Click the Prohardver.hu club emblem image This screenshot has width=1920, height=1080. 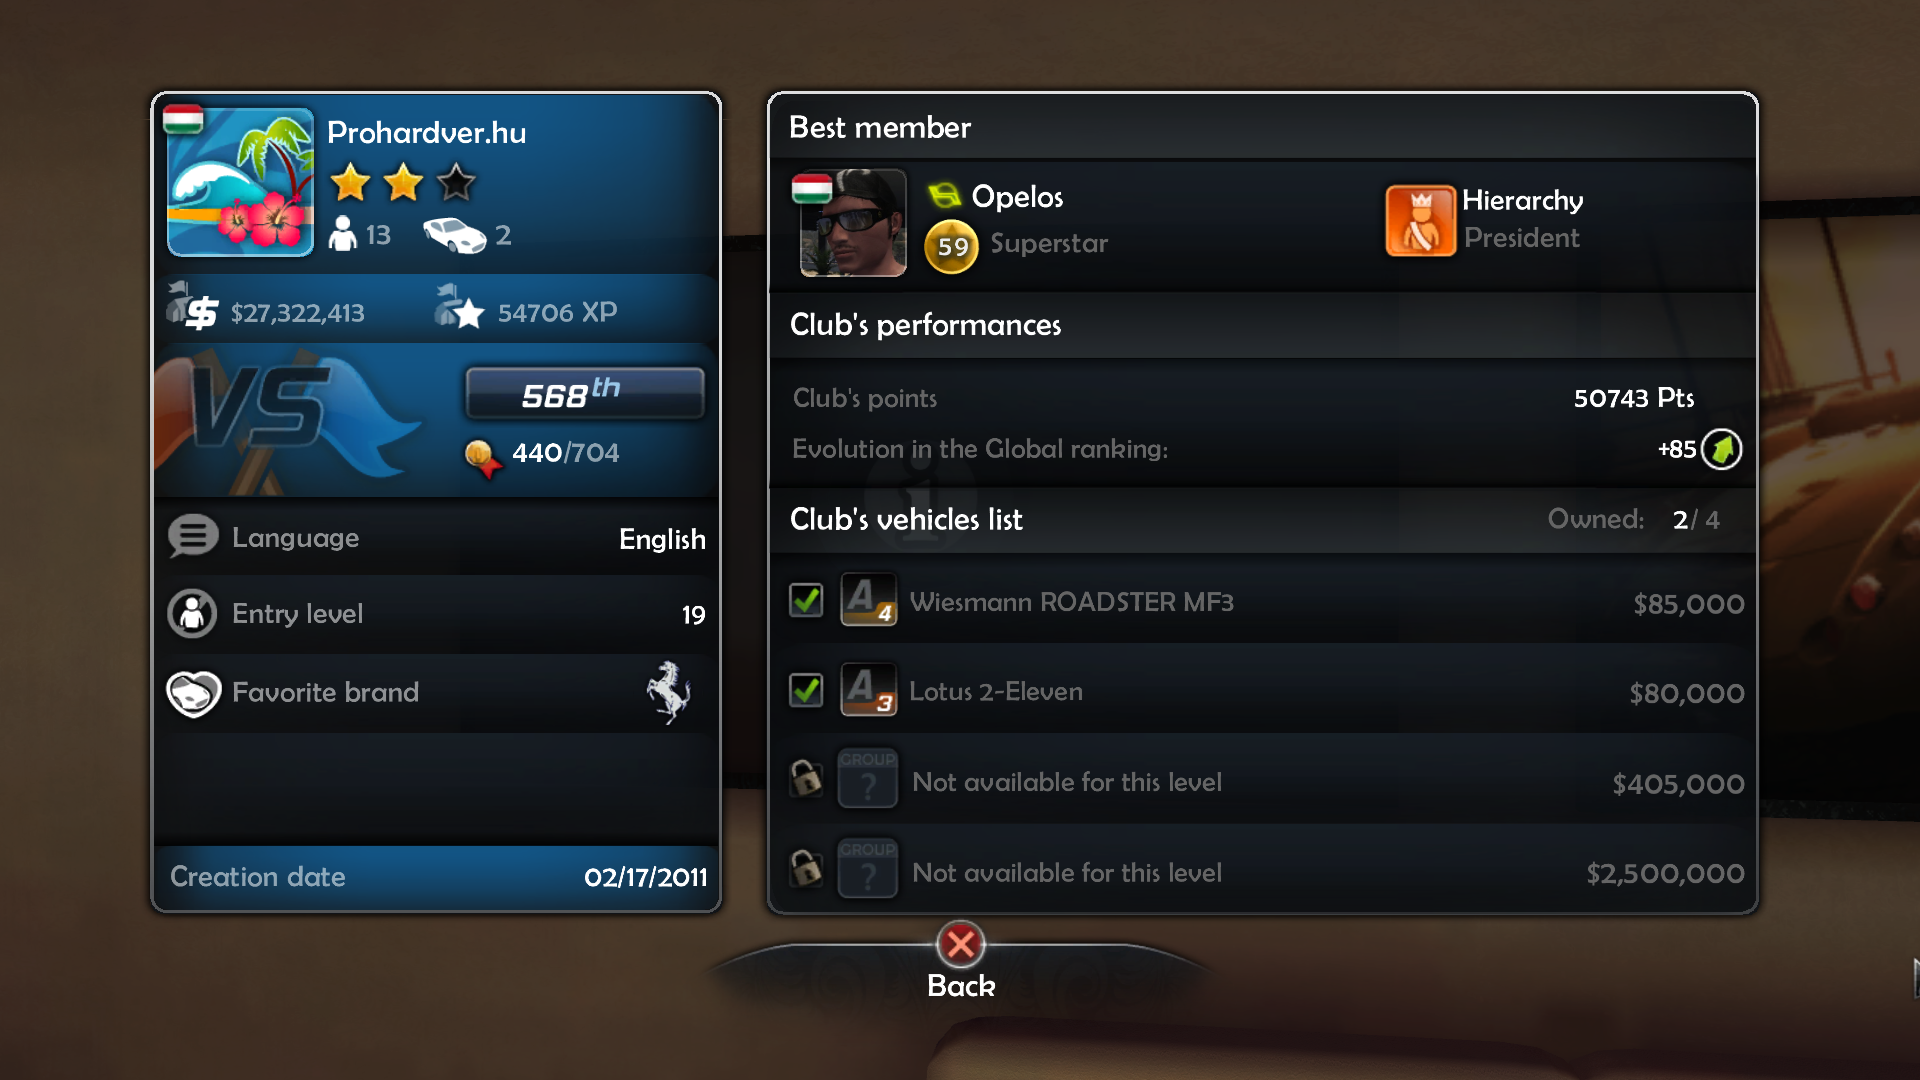point(240,182)
